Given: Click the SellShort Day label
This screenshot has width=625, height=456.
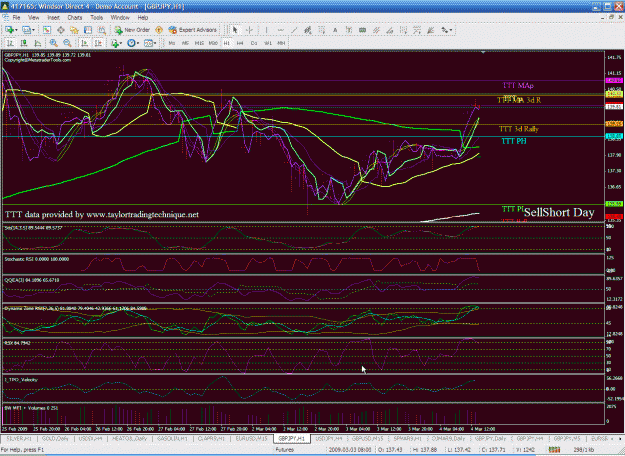Looking at the screenshot, I should coord(559,212).
